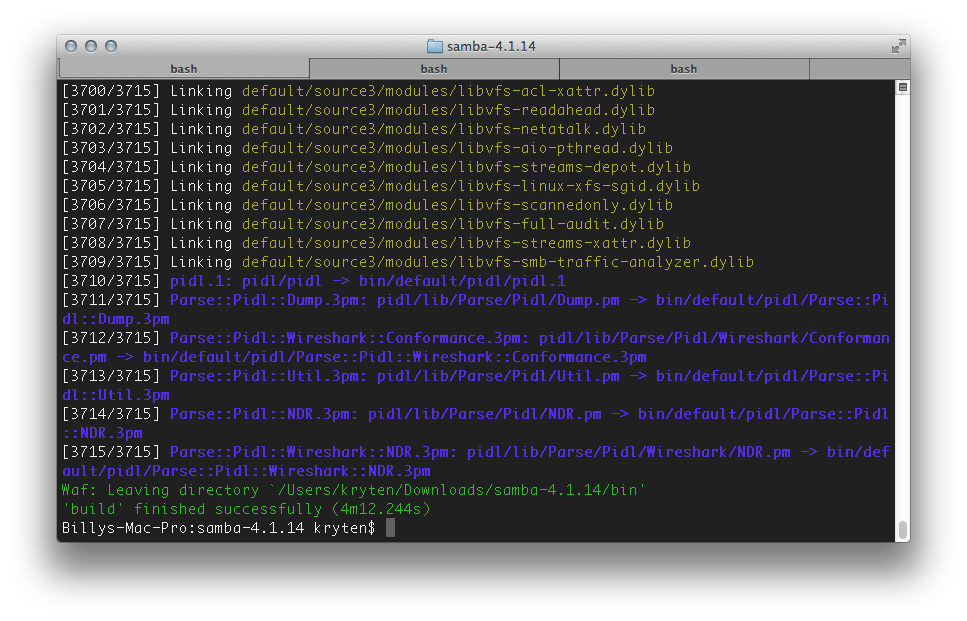Image resolution: width=967 pixels, height=621 pixels.
Task: Zoom the terminal window with the green button
Action: 111,46
